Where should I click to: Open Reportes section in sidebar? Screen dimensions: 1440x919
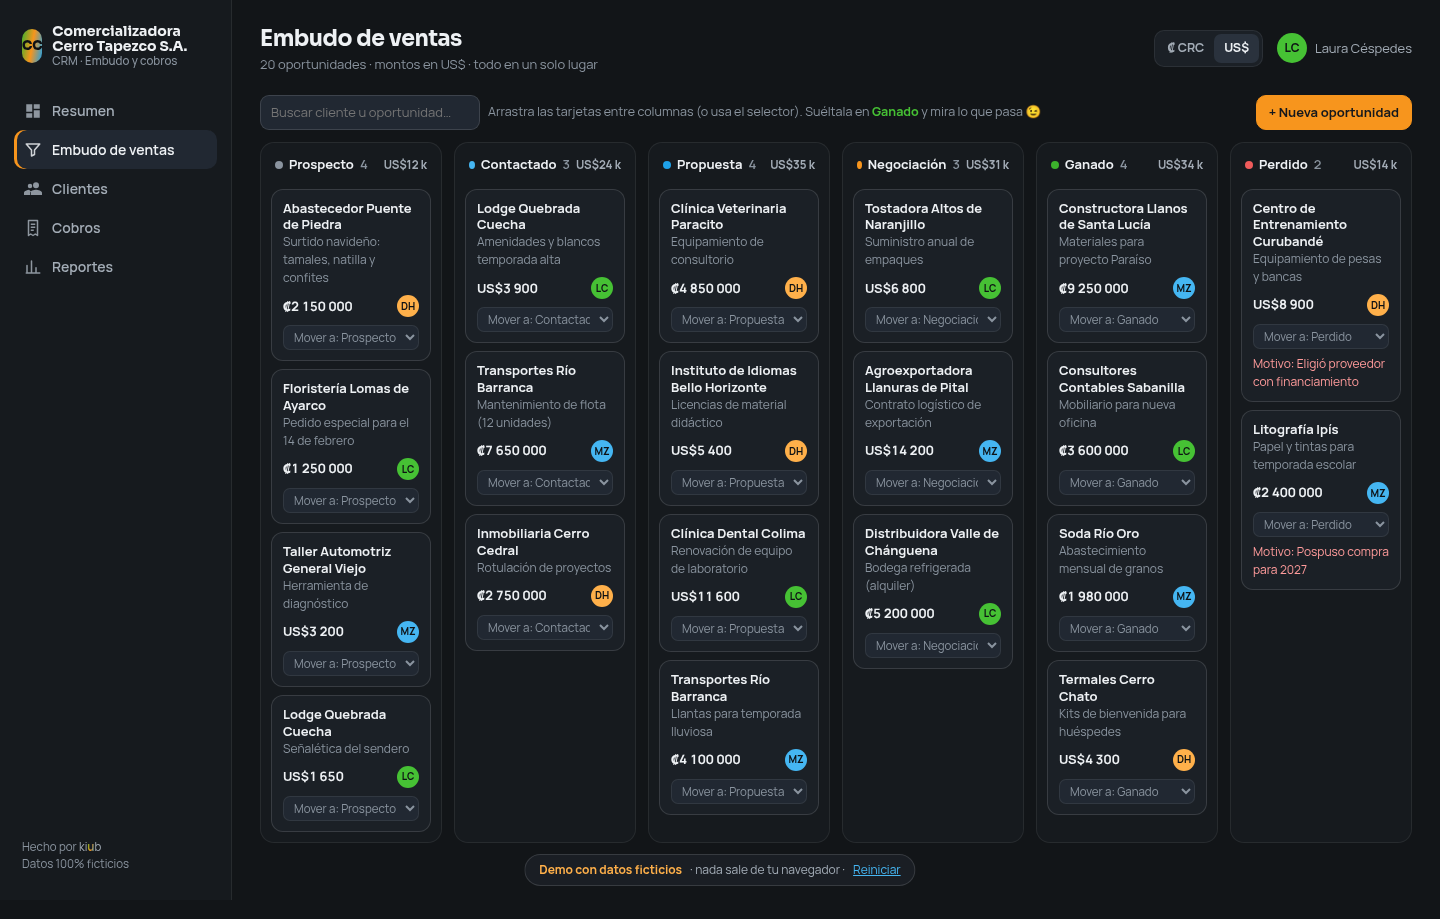[115, 267]
